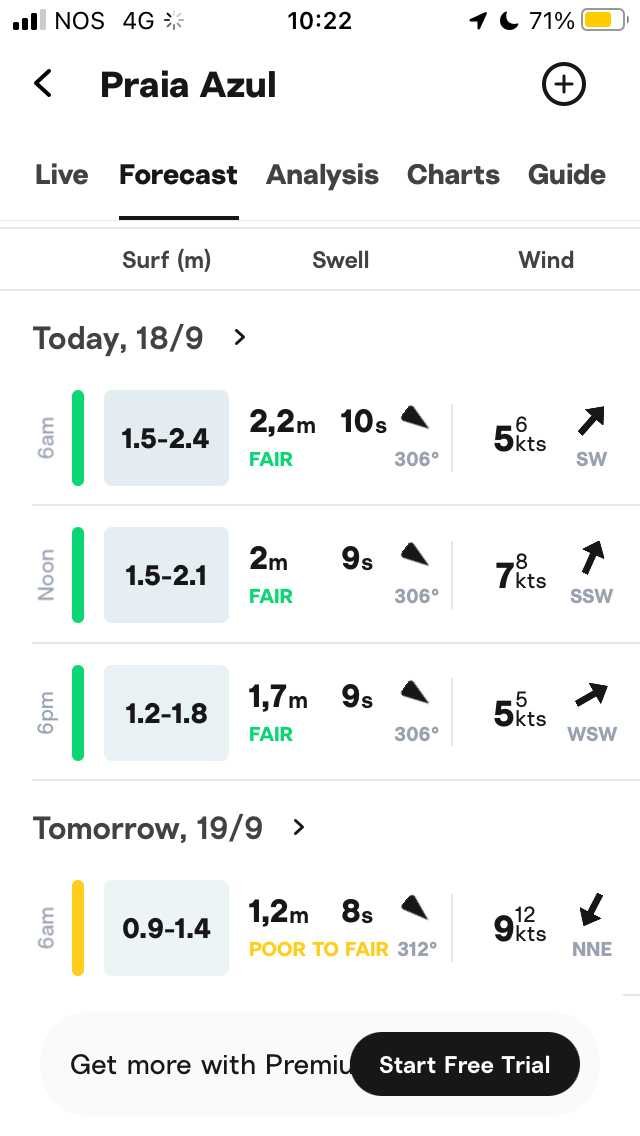The width and height of the screenshot is (640, 1136).
Task: Tap the 312° swell direction icon
Action: (415, 908)
